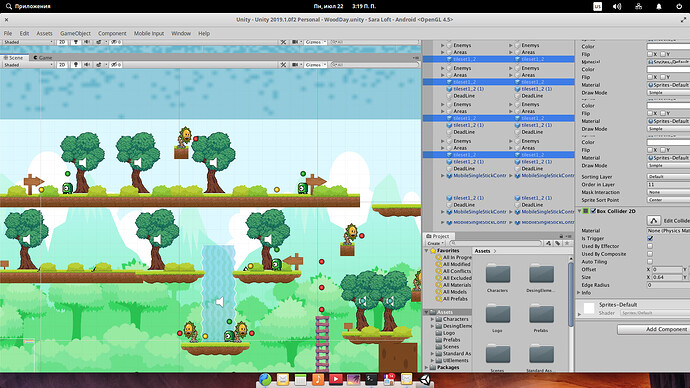The height and width of the screenshot is (388, 690).
Task: Toggle the Is Trigger checkbox
Action: 650,238
